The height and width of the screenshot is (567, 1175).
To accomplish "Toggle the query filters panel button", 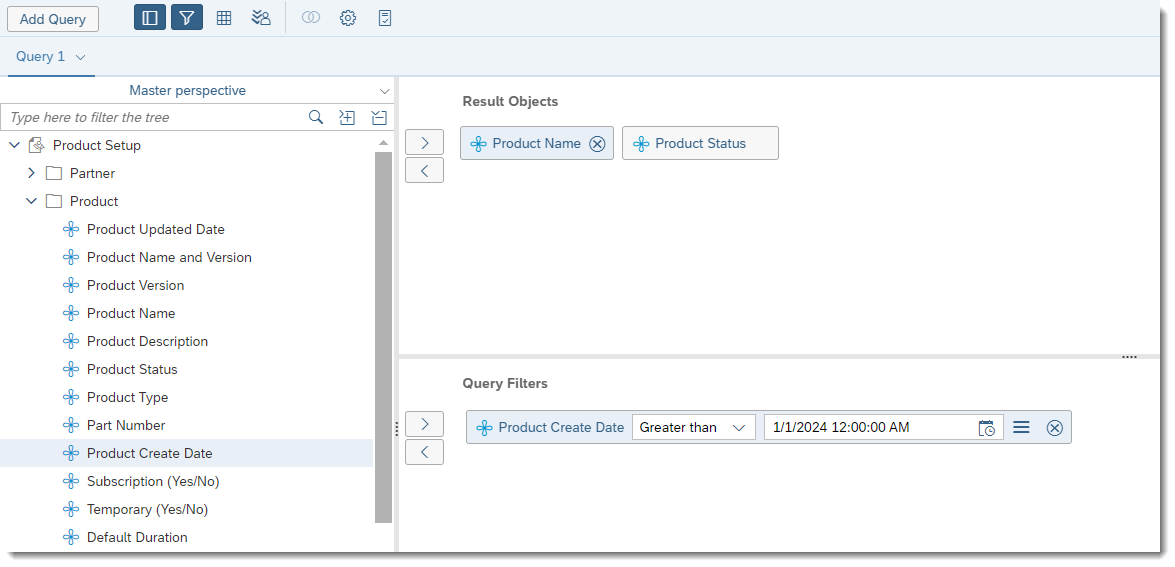I will 187,18.
